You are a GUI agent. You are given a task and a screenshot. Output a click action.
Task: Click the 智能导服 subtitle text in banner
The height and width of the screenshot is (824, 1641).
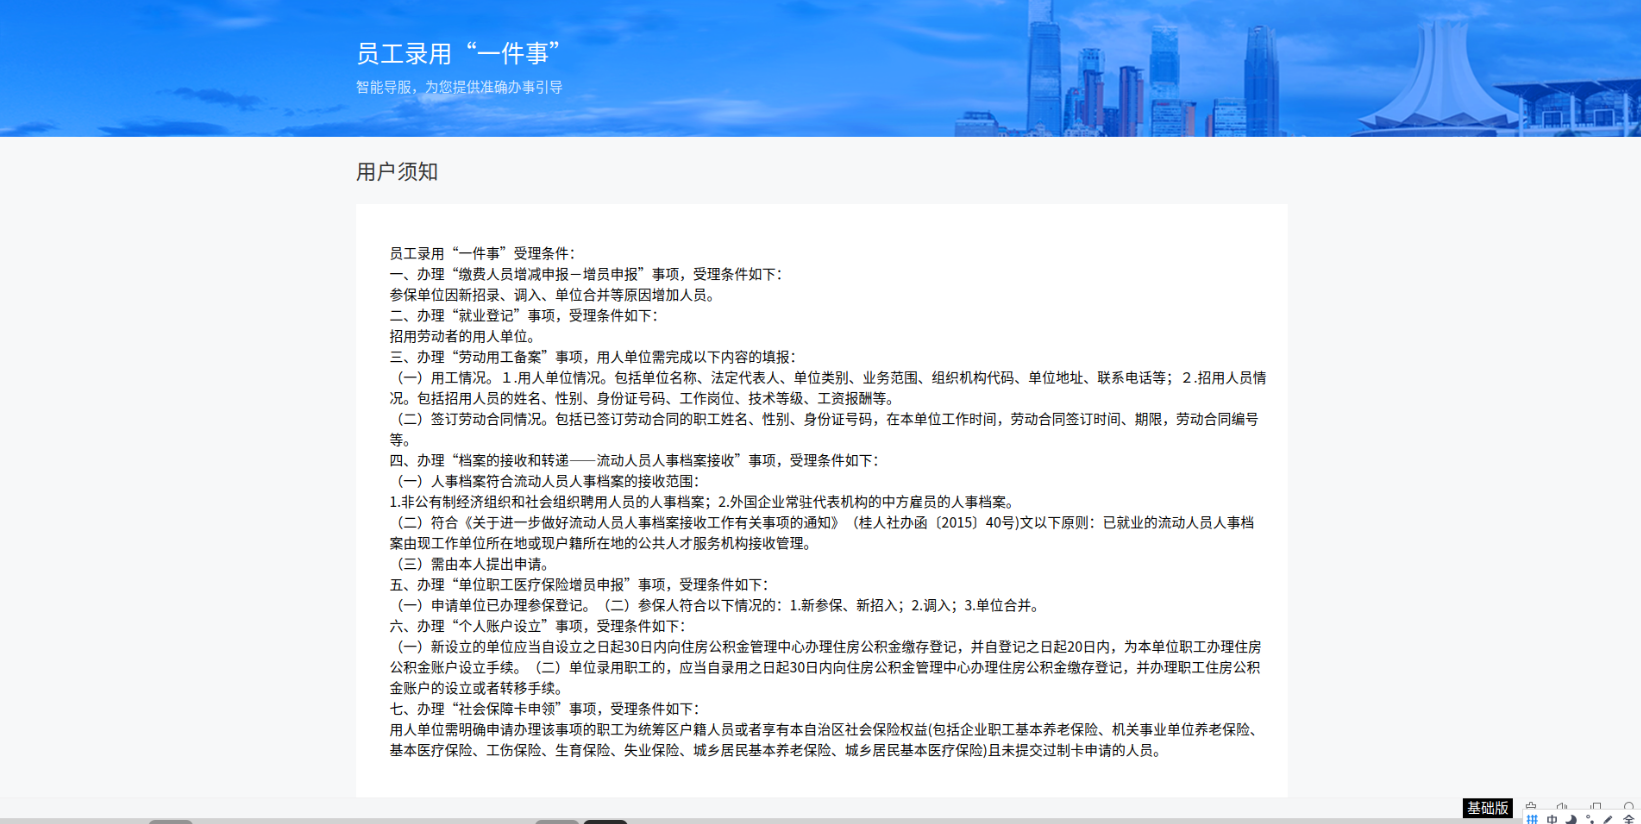[x=459, y=87]
